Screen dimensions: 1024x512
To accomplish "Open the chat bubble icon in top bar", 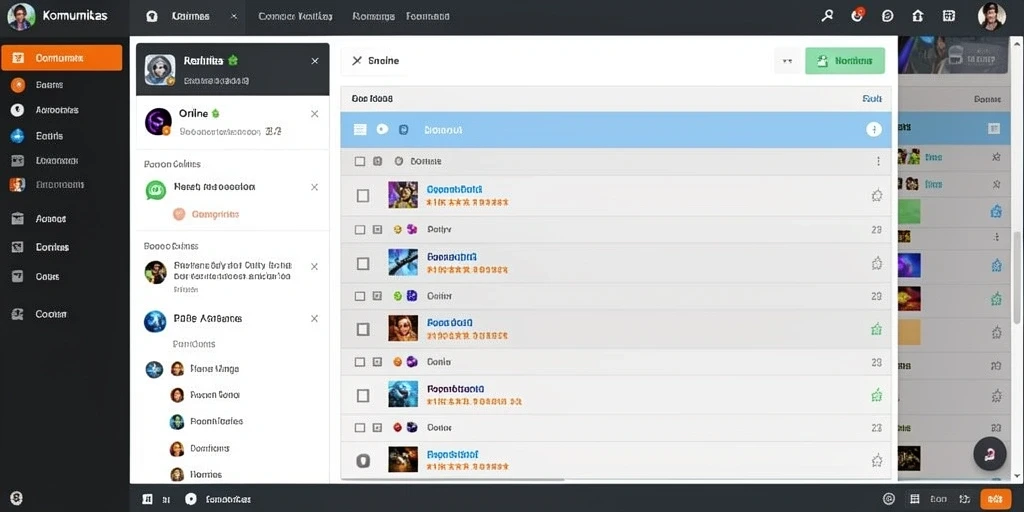I will point(888,16).
